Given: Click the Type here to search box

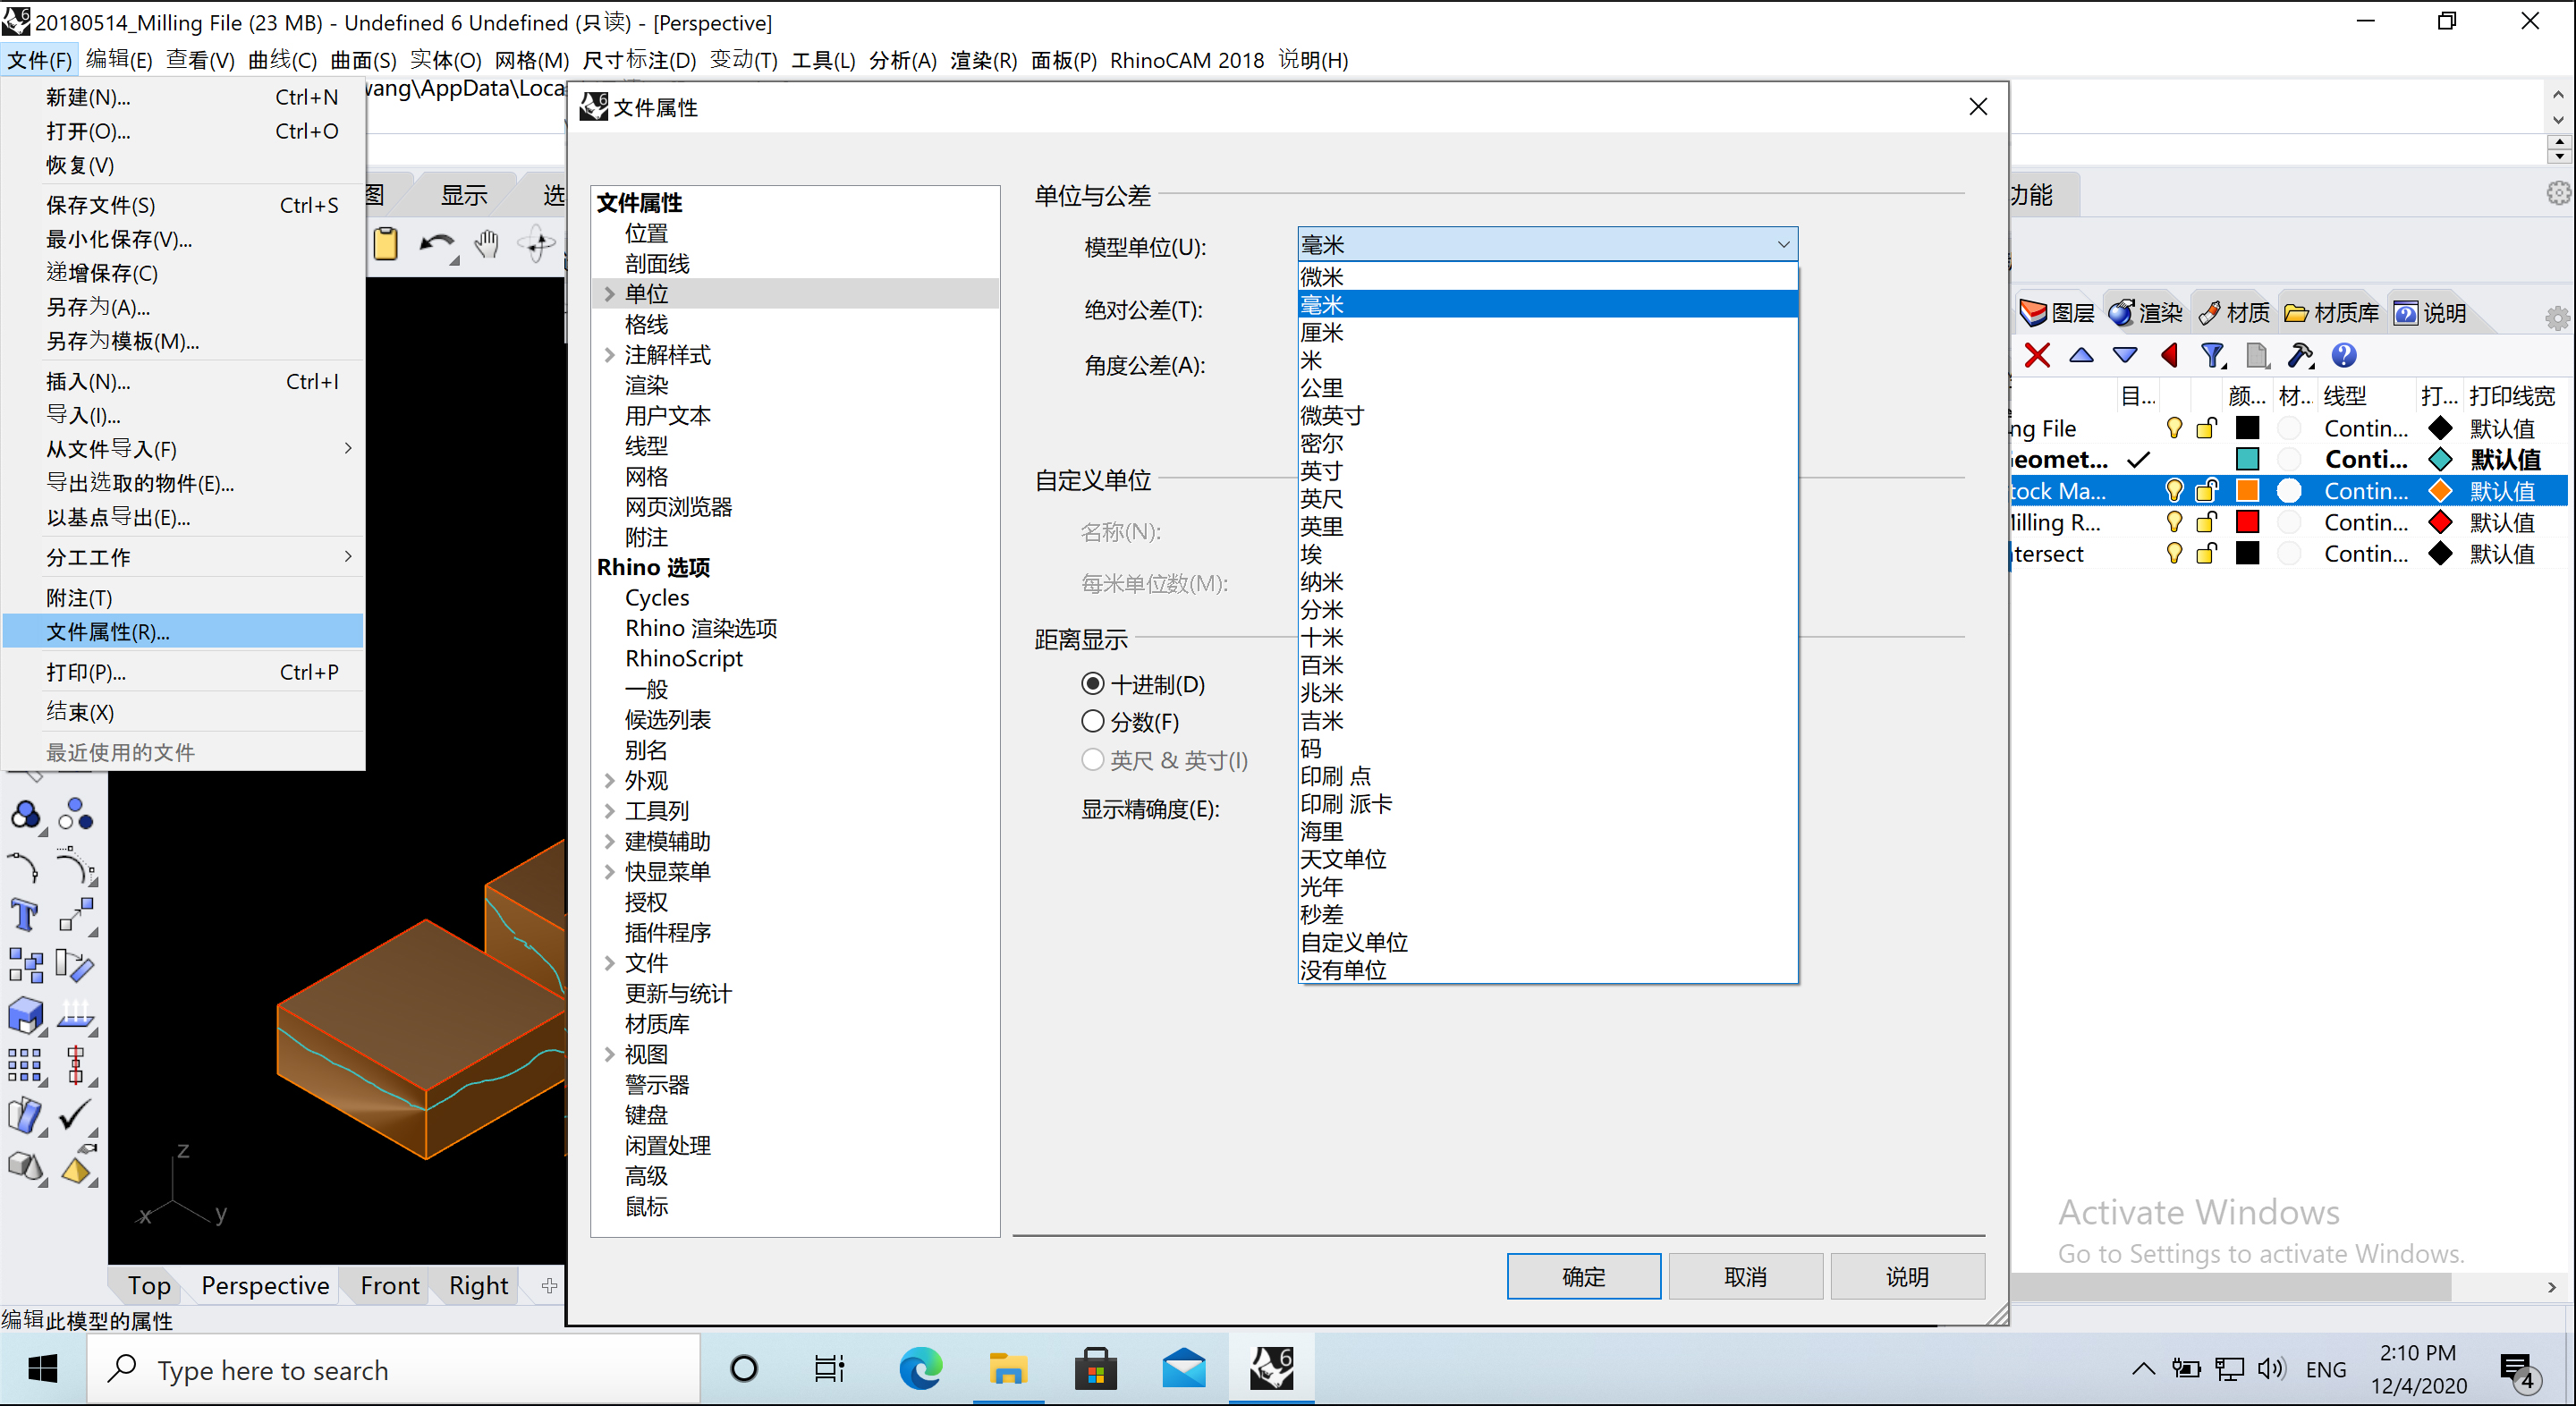Looking at the screenshot, I should click(x=394, y=1368).
